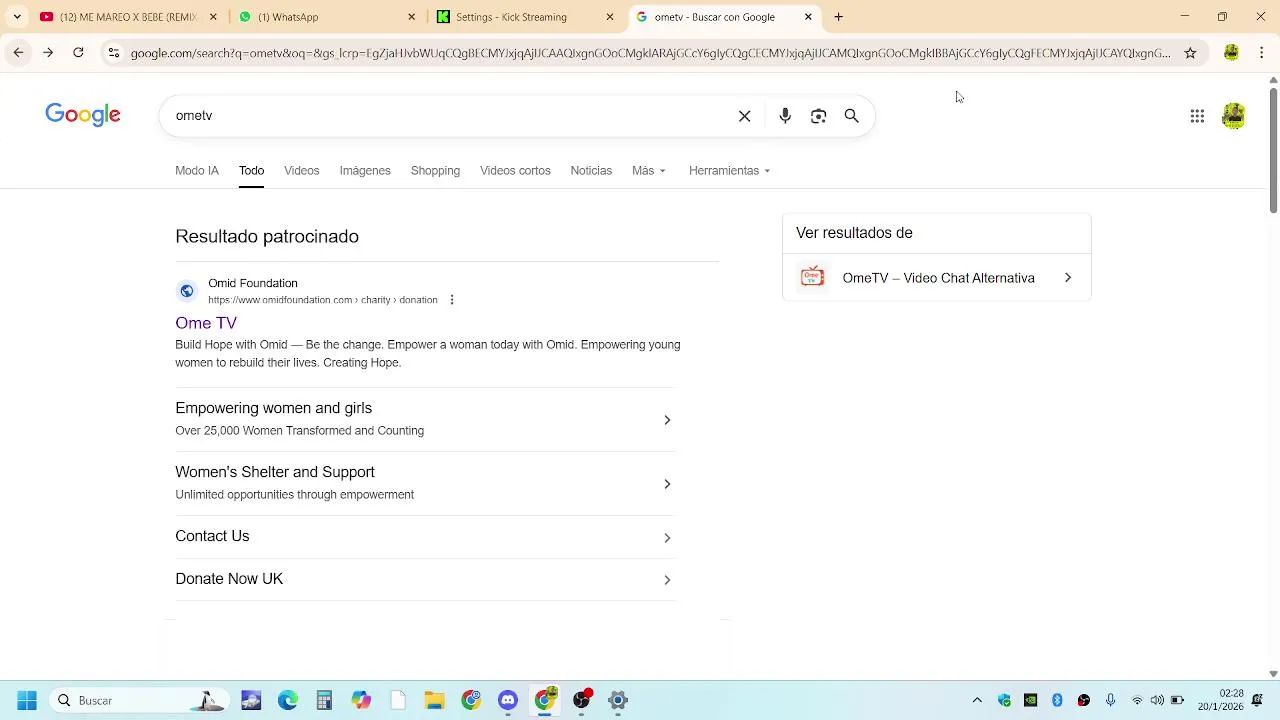This screenshot has width=1280, height=720.
Task: Clear the search box with X icon
Action: pos(744,116)
